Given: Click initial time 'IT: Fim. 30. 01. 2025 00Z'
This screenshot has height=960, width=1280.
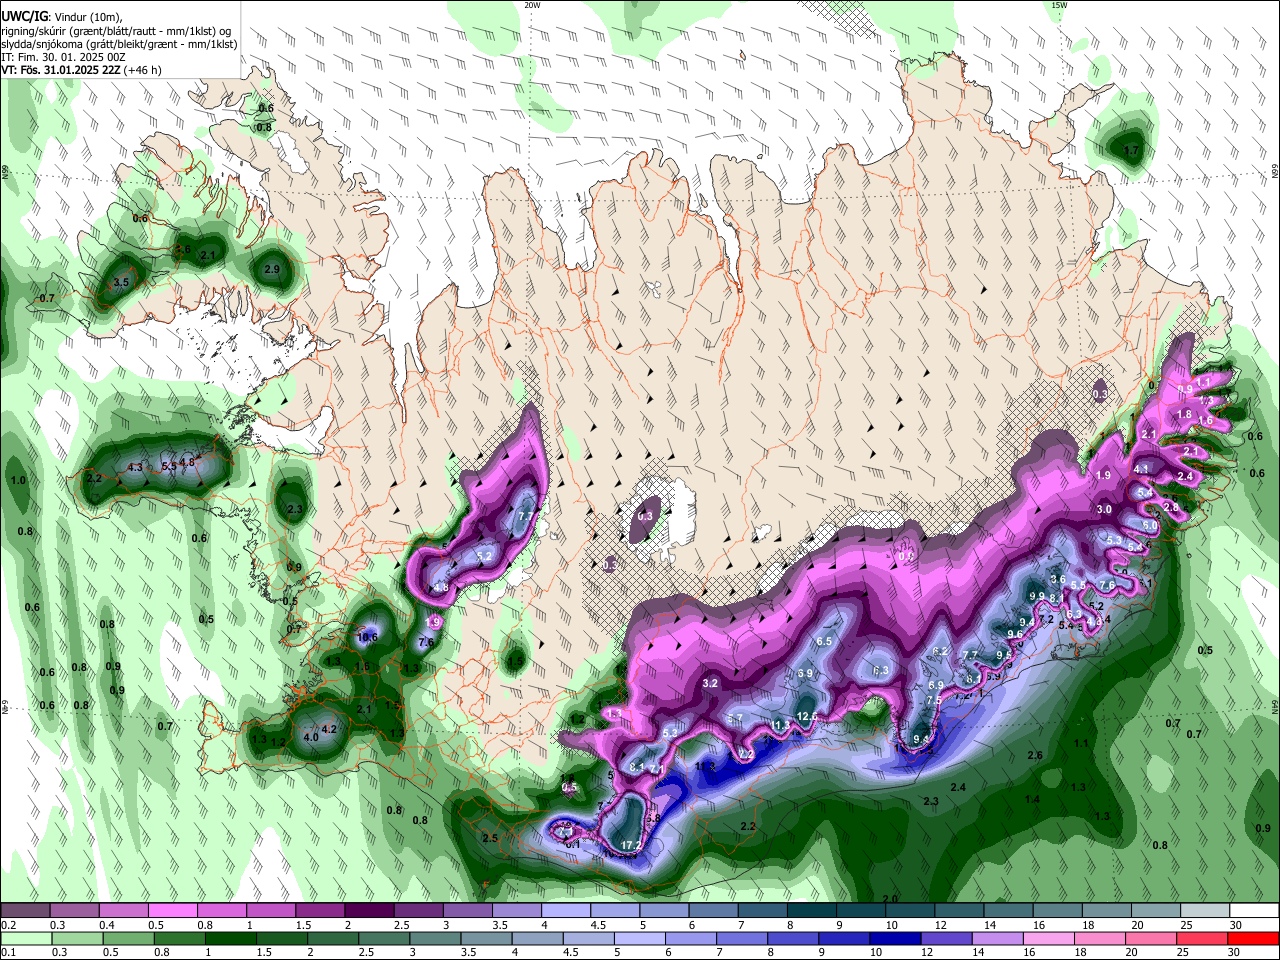Looking at the screenshot, I should pos(63,58).
